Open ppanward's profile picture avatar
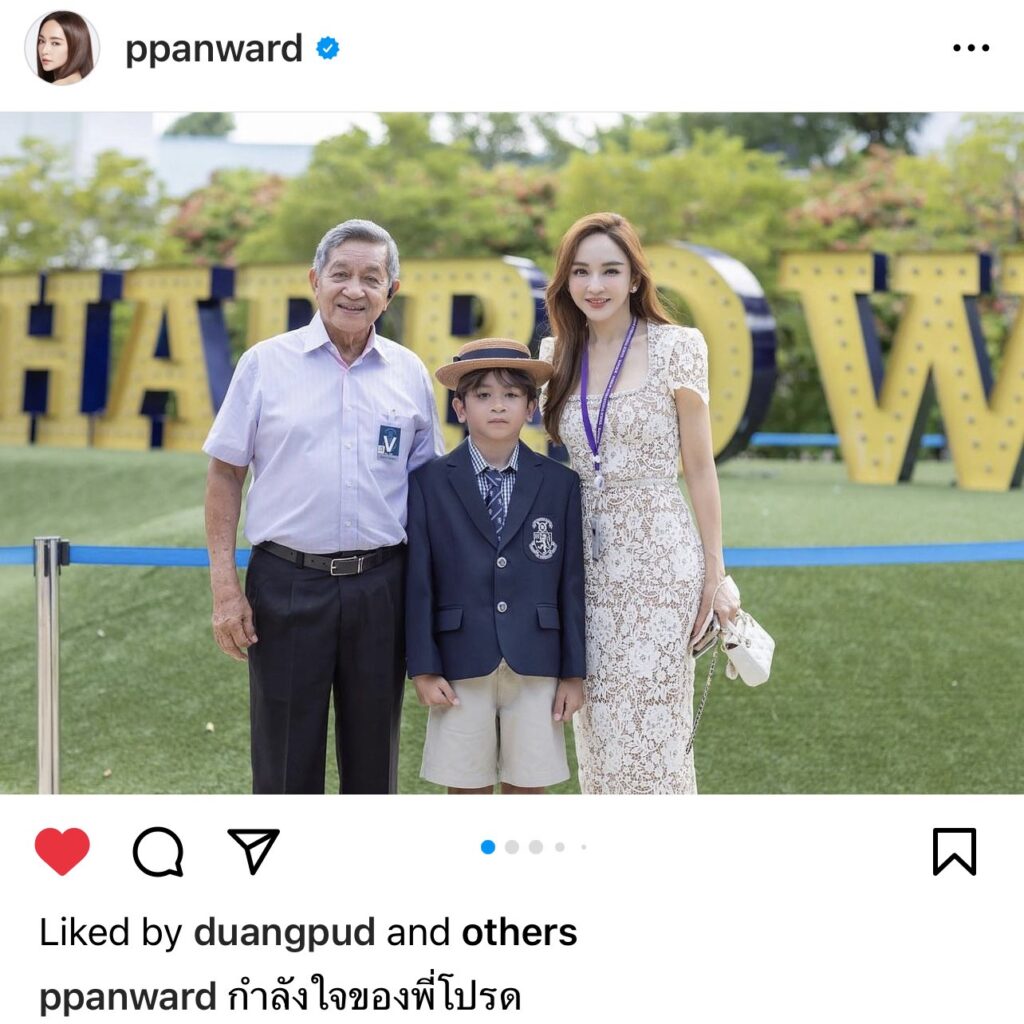This screenshot has width=1024, height=1024. click(x=62, y=48)
